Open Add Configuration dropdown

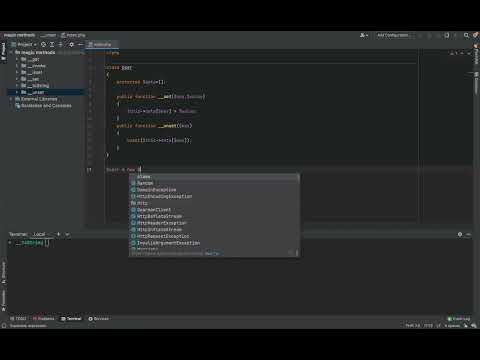(395, 35)
